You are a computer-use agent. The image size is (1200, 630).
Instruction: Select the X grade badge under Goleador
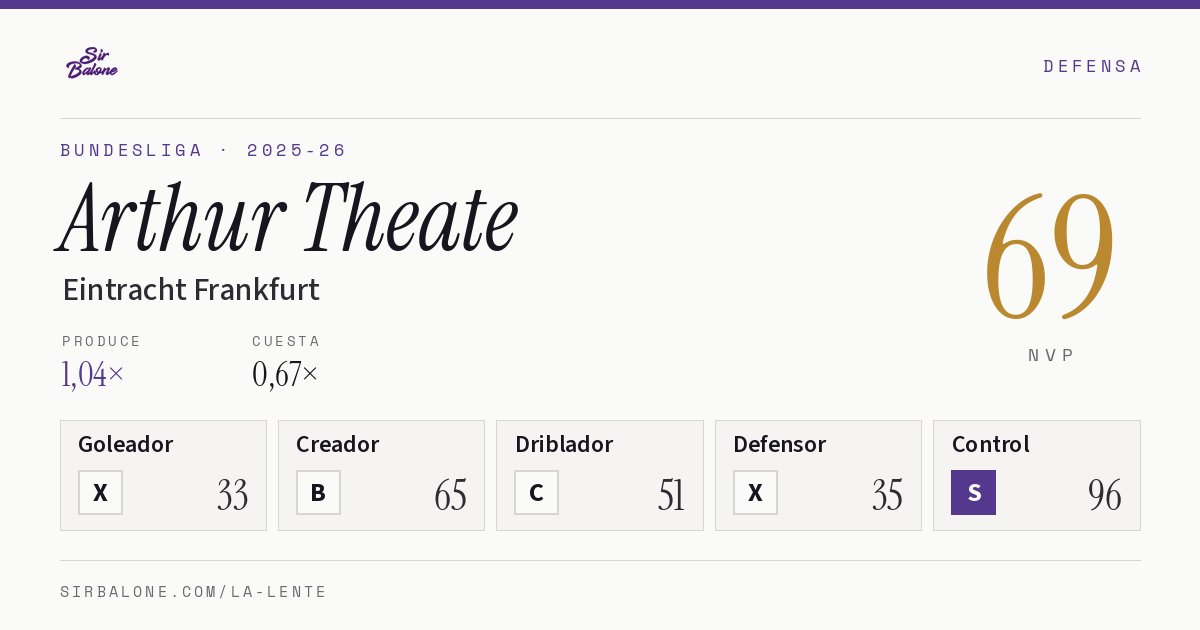100,492
